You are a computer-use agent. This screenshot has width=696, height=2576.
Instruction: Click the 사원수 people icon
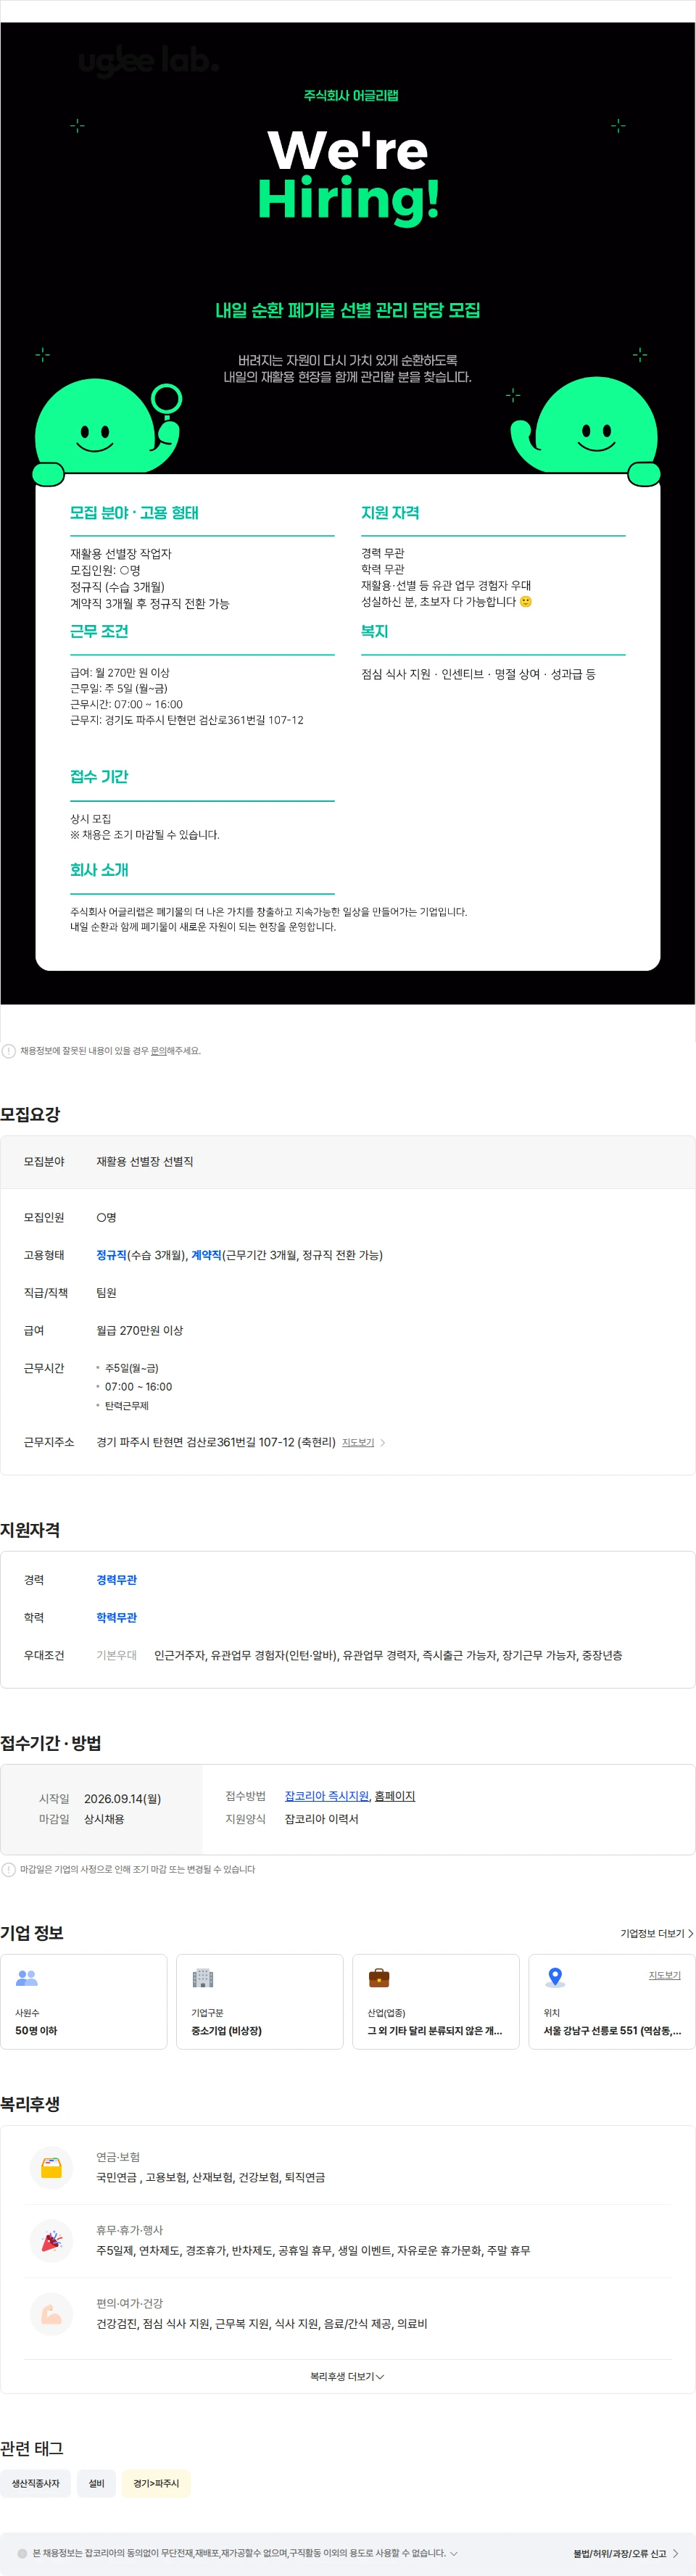click(27, 1978)
